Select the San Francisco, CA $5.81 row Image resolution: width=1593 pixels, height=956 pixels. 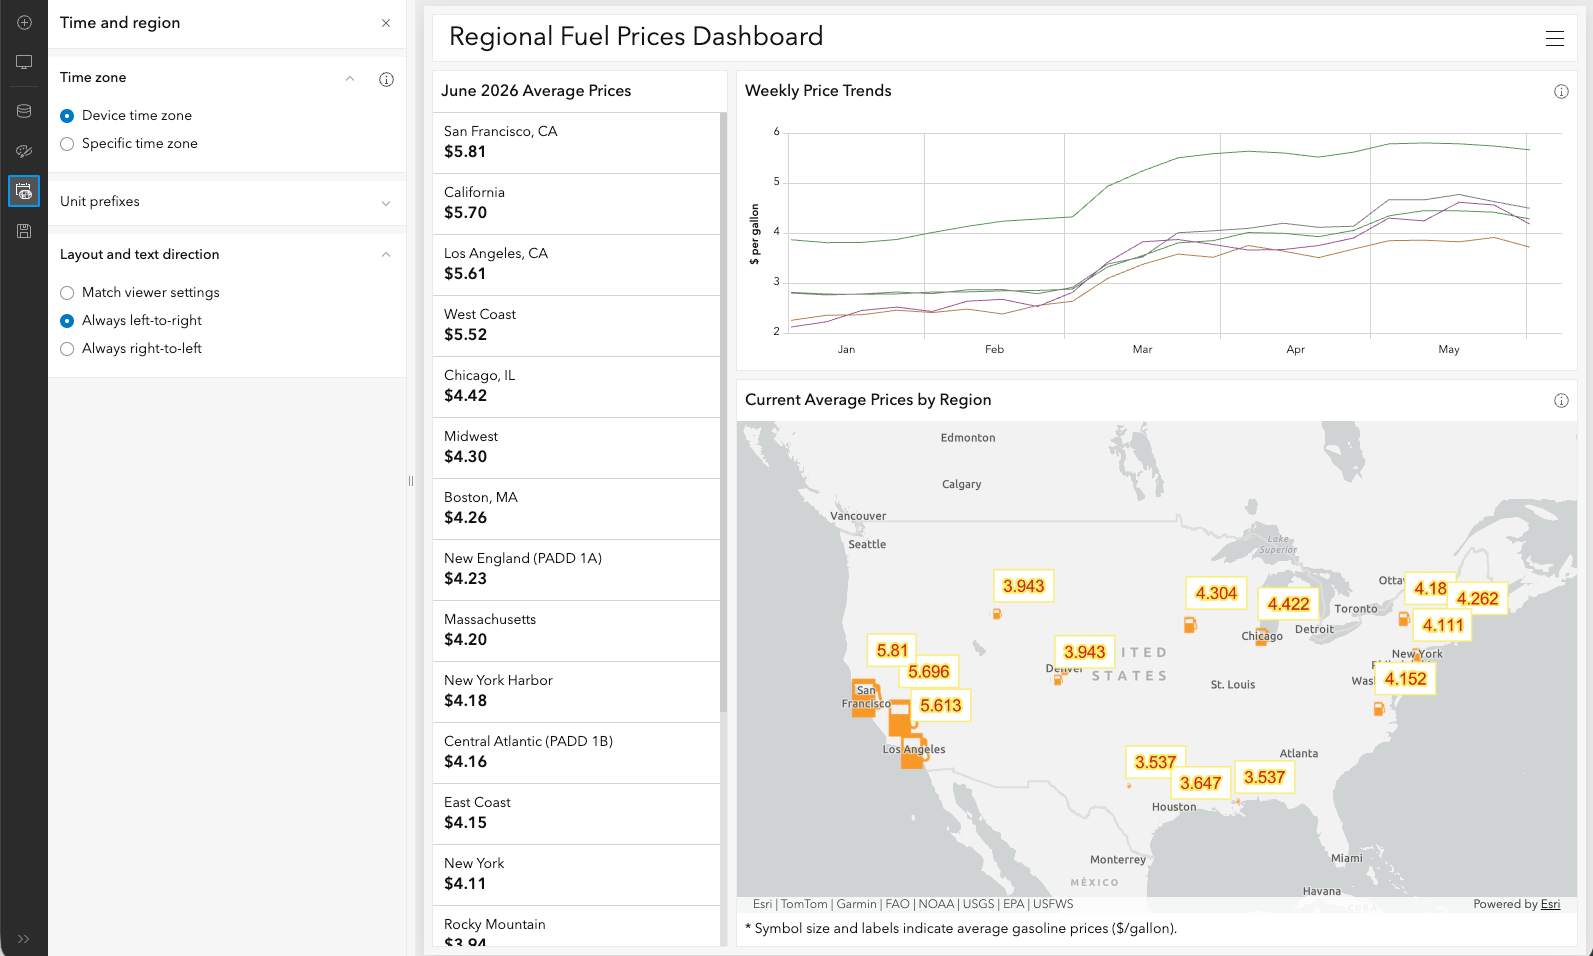(x=576, y=143)
